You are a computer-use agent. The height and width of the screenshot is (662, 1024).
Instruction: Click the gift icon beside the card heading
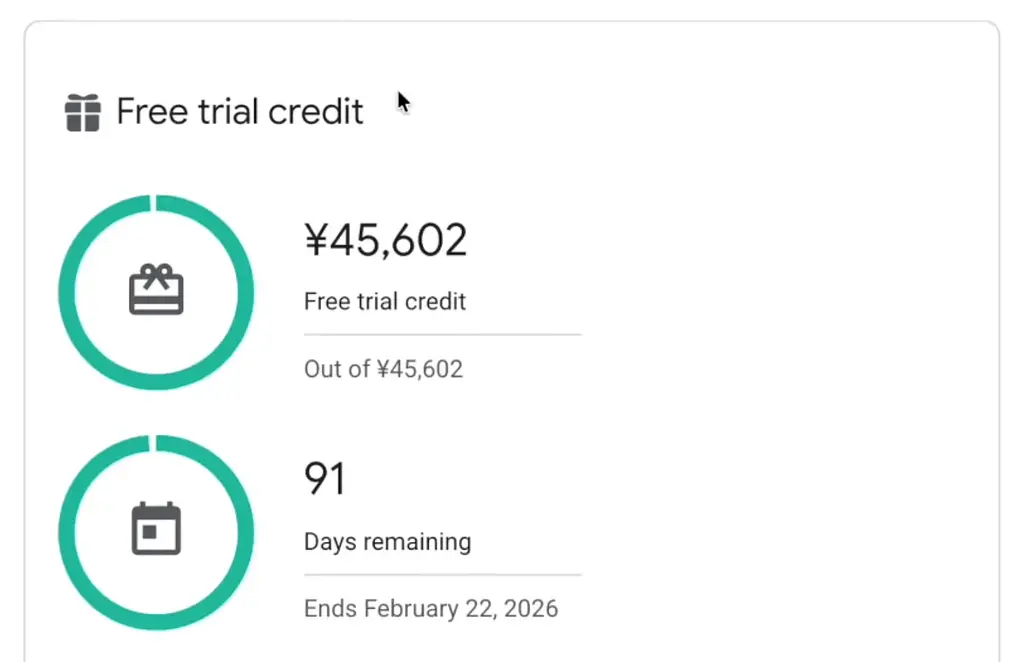(x=83, y=112)
